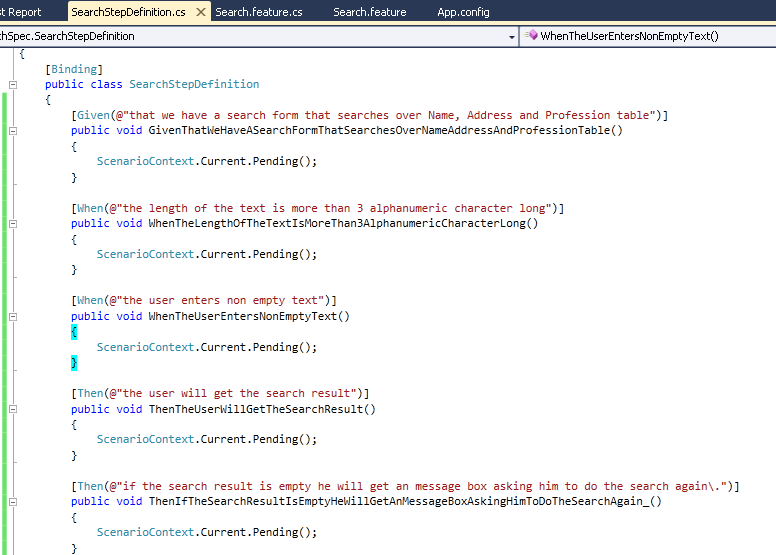This screenshot has height=555, width=776.
Task: Open the App.config tab
Action: click(x=463, y=12)
